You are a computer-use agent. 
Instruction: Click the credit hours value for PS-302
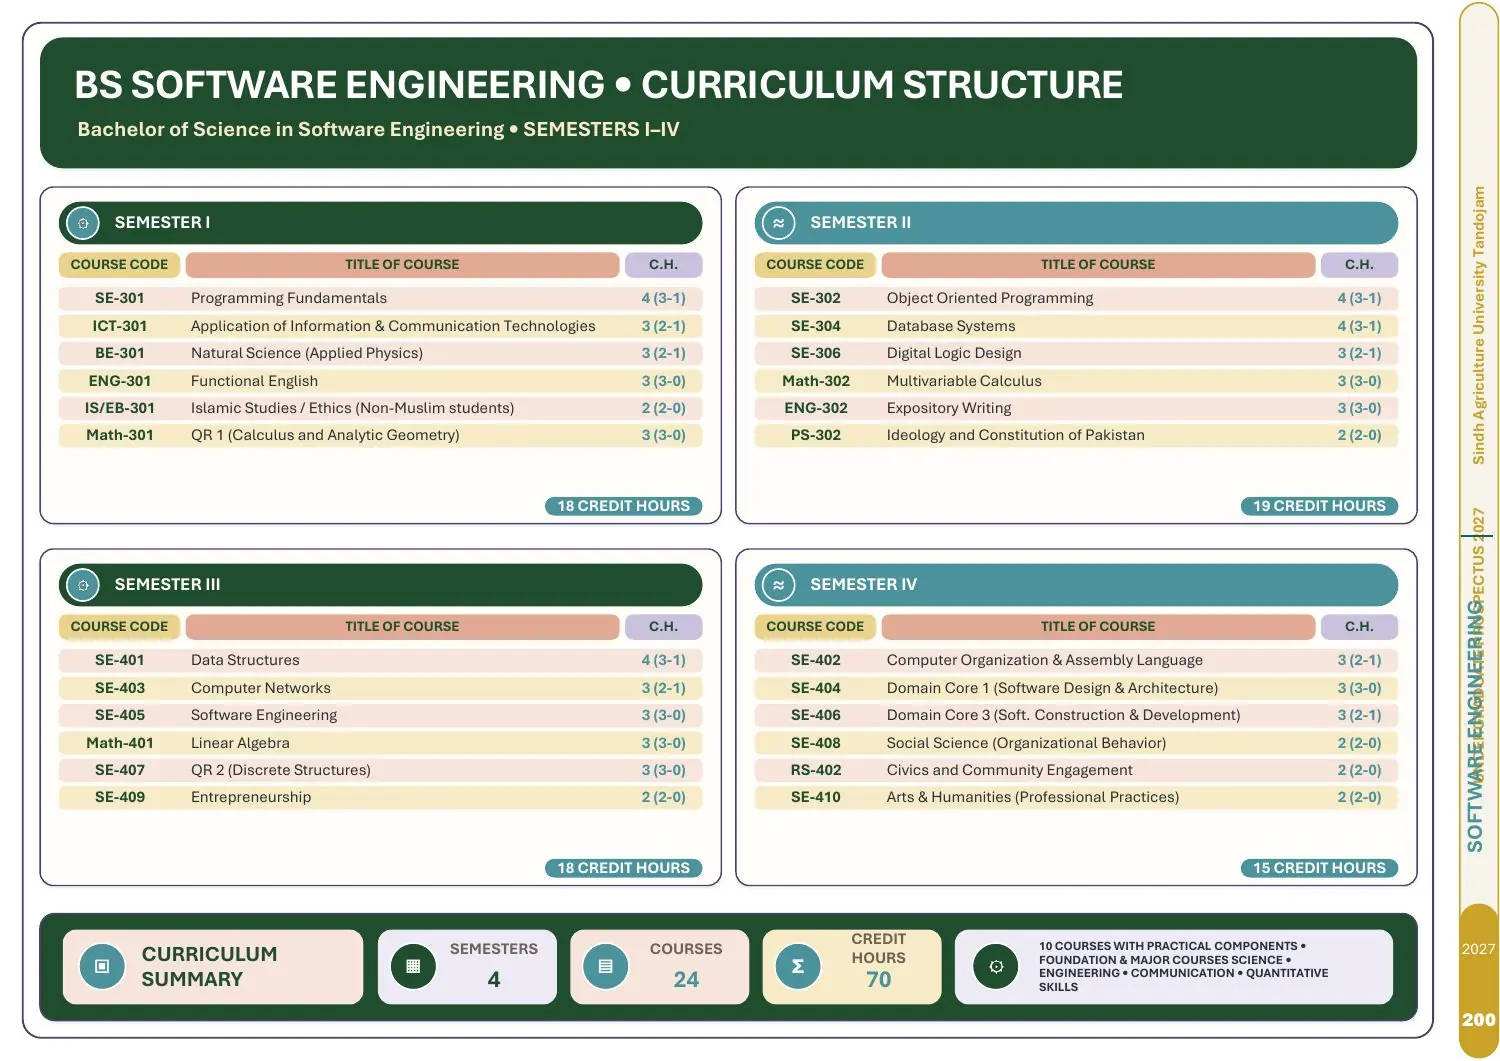click(1360, 435)
